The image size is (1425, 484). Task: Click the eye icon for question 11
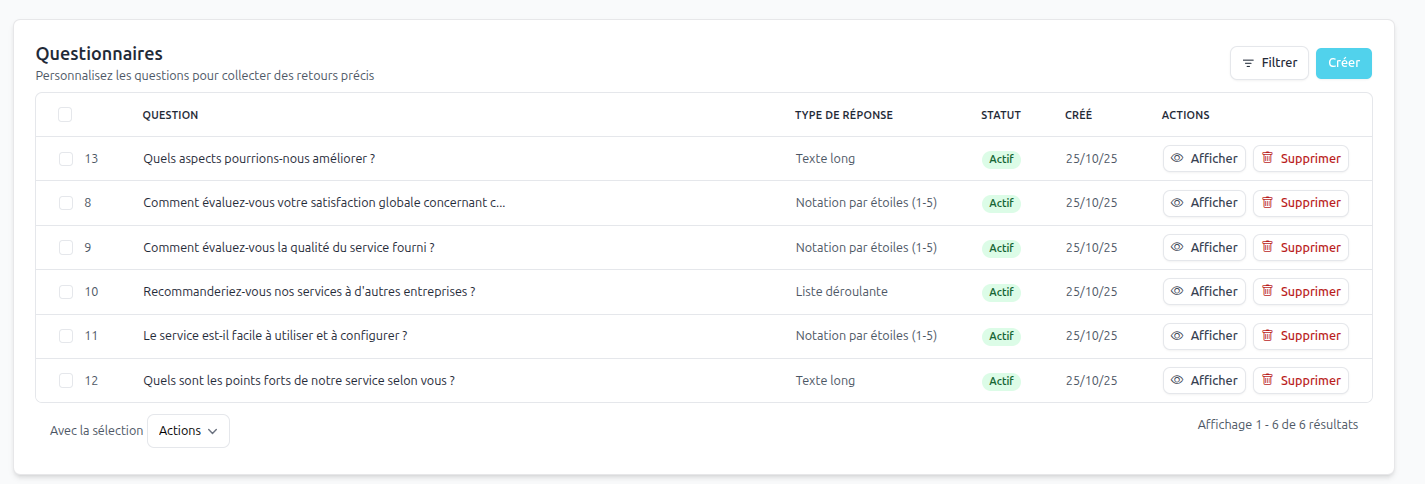[1177, 336]
